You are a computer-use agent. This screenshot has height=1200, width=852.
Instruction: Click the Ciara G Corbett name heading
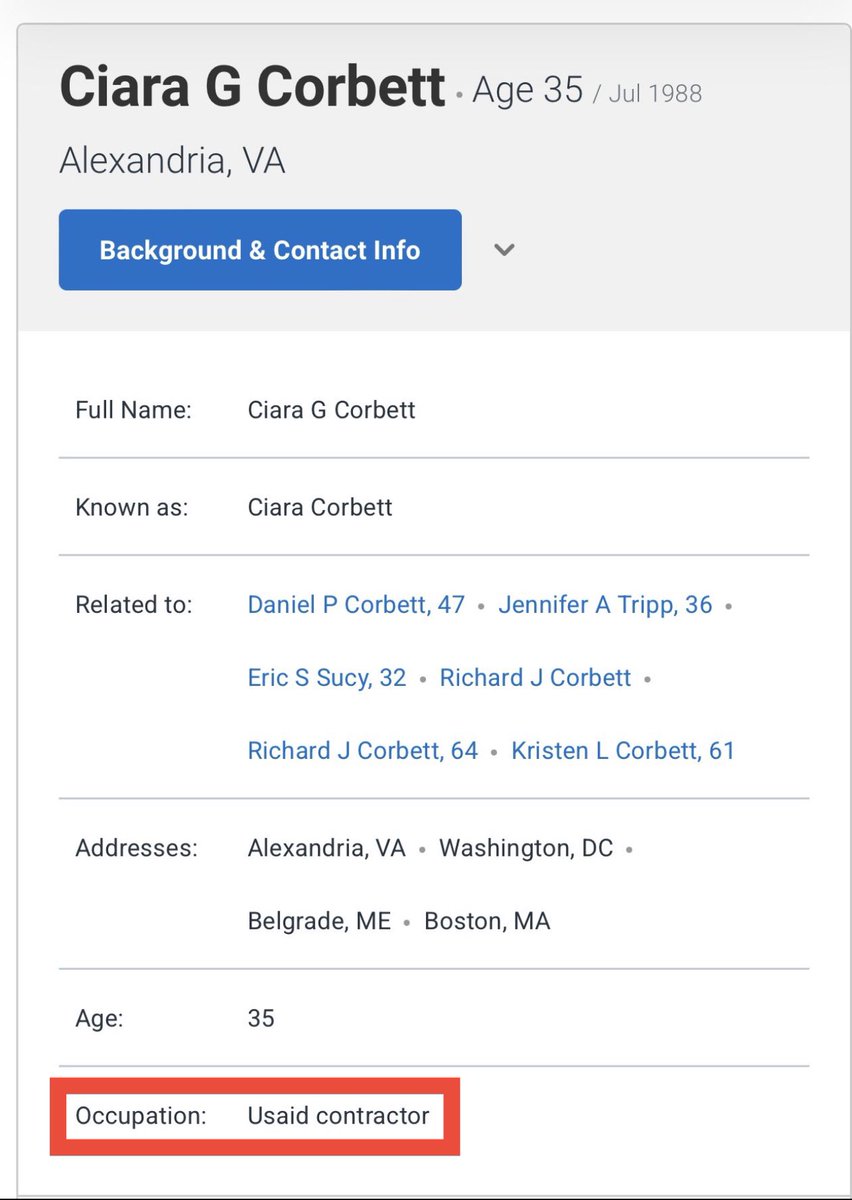252,88
